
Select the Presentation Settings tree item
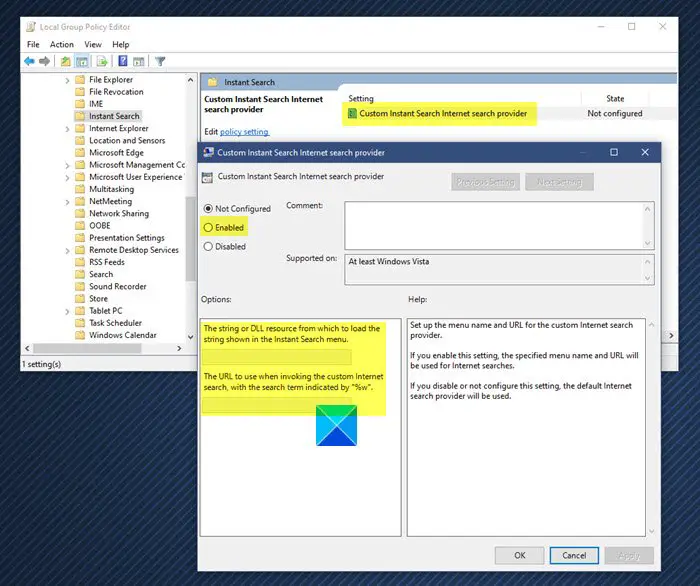(x=127, y=238)
